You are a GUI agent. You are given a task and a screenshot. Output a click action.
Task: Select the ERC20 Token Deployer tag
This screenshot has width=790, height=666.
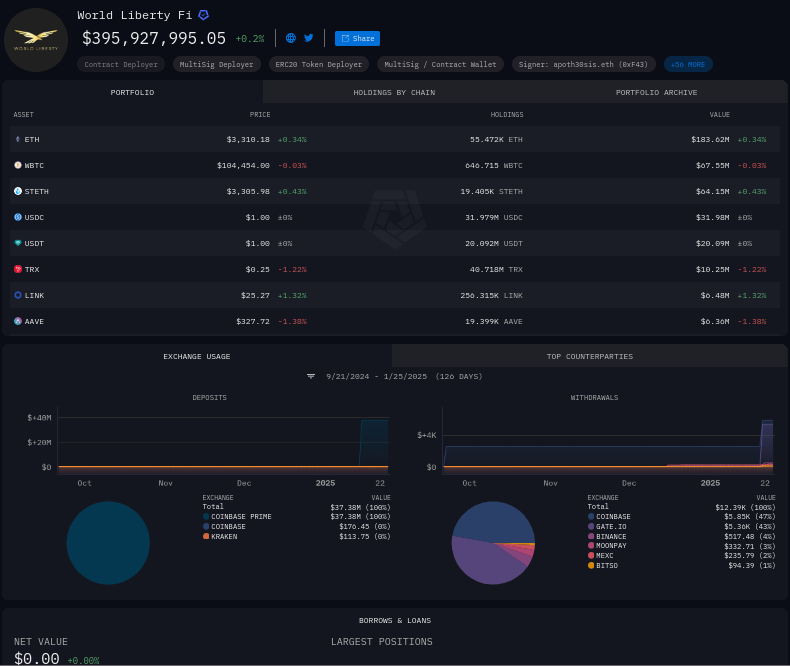pyautogui.click(x=318, y=64)
